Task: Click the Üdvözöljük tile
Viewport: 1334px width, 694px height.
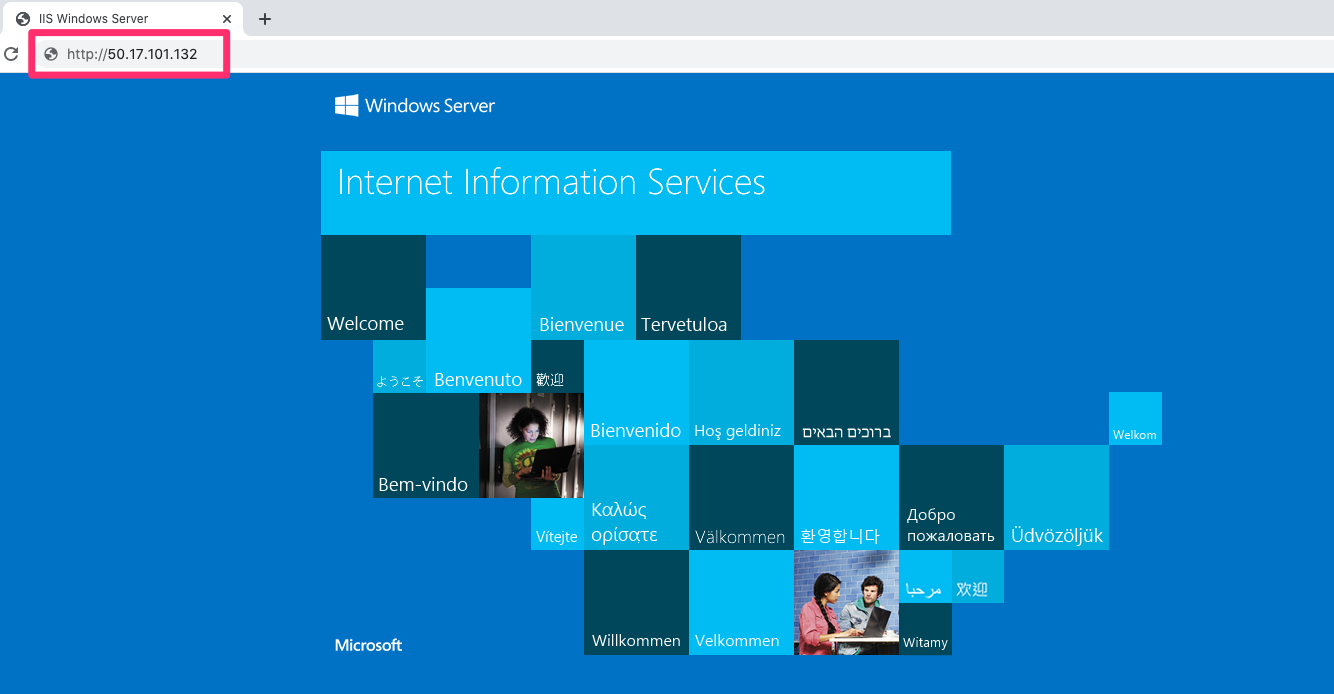Action: [x=1056, y=497]
